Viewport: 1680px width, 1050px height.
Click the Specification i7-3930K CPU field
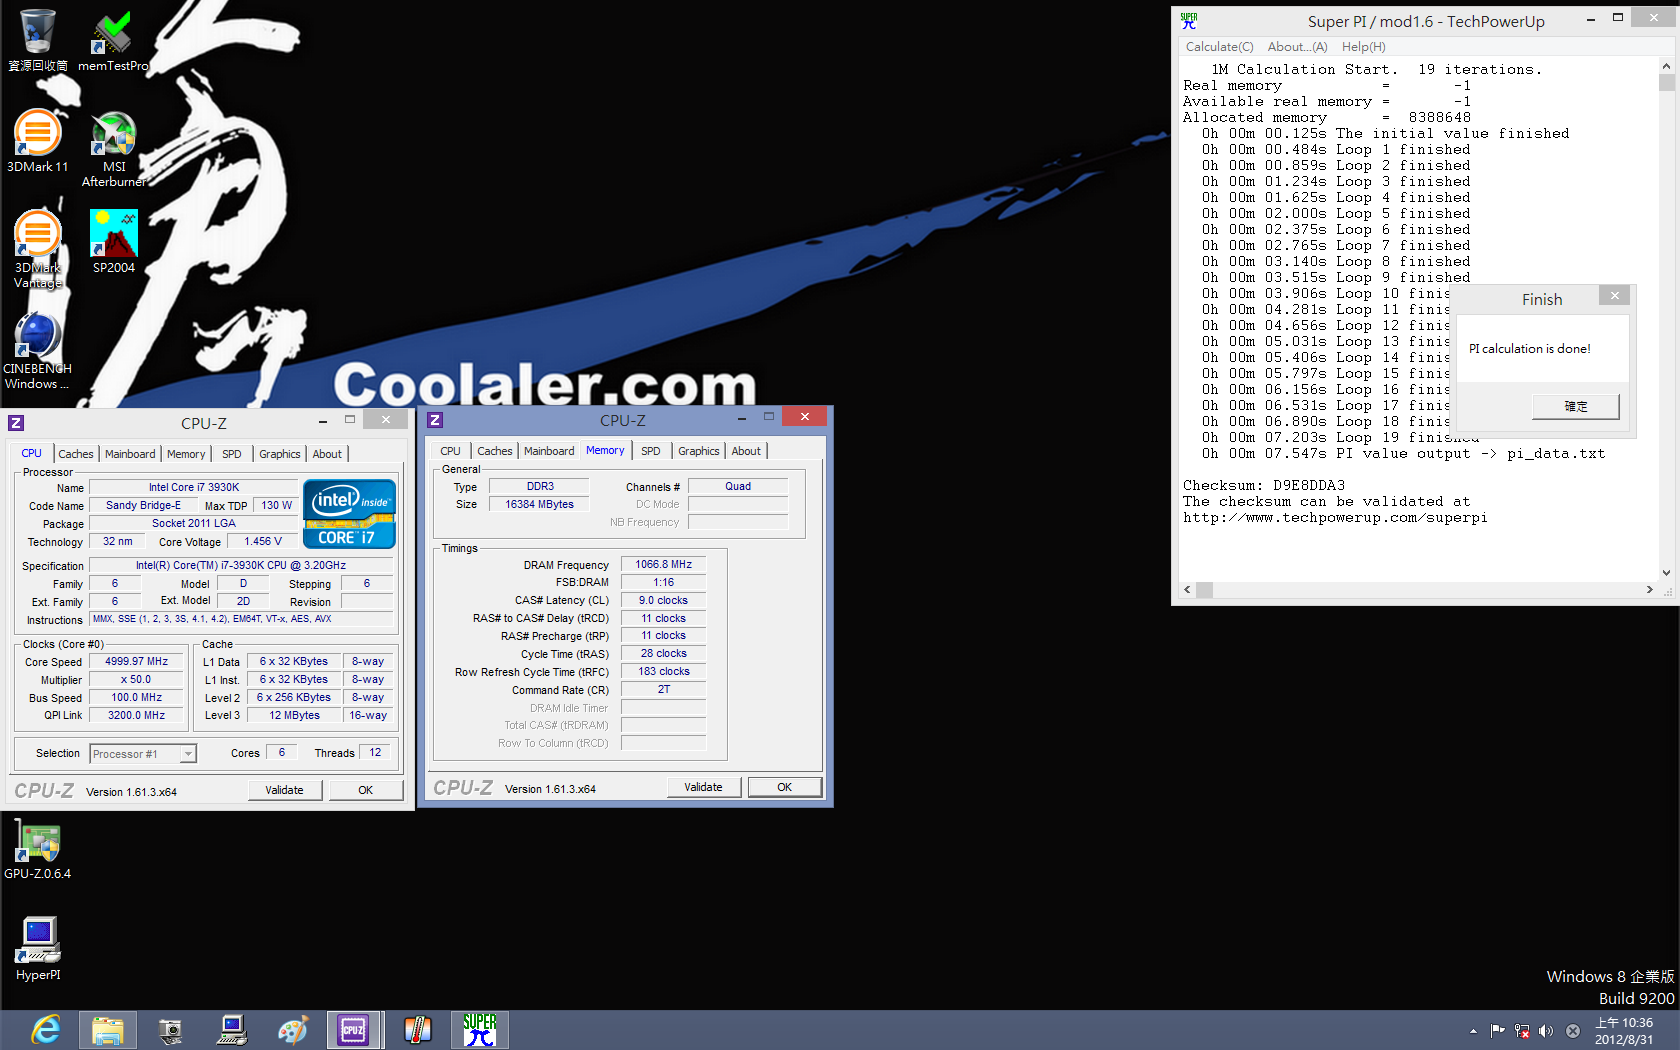(241, 566)
